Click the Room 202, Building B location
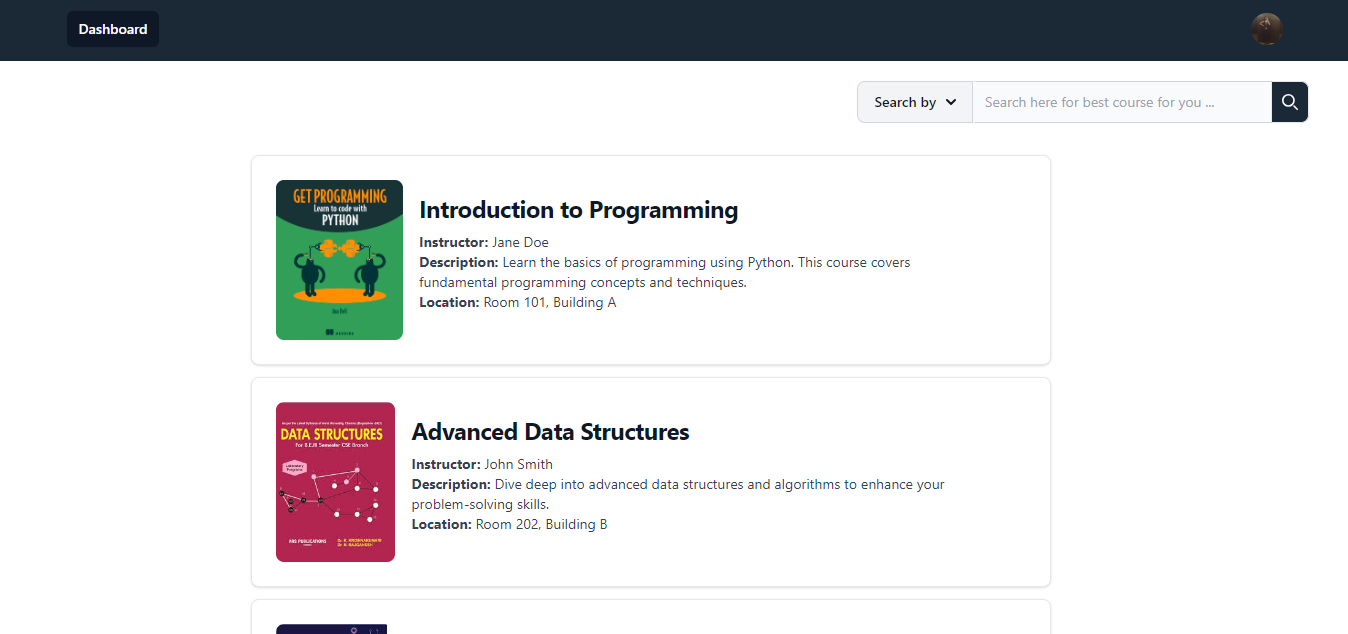1348x634 pixels. pos(541,524)
